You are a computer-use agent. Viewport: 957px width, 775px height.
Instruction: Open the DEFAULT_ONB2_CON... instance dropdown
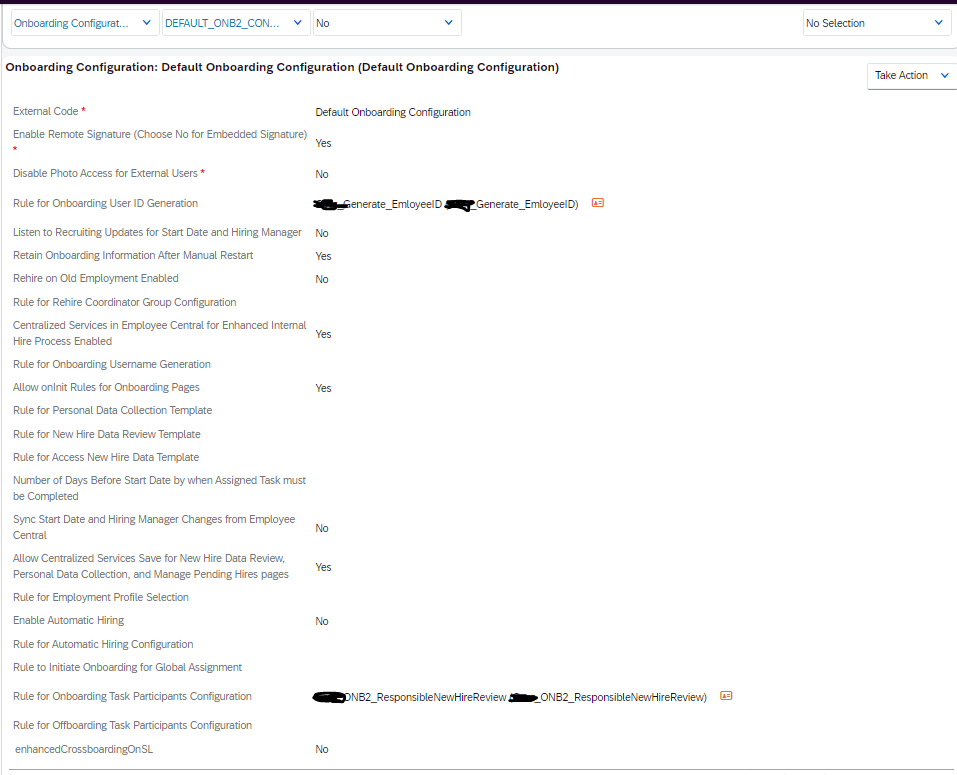(x=236, y=23)
